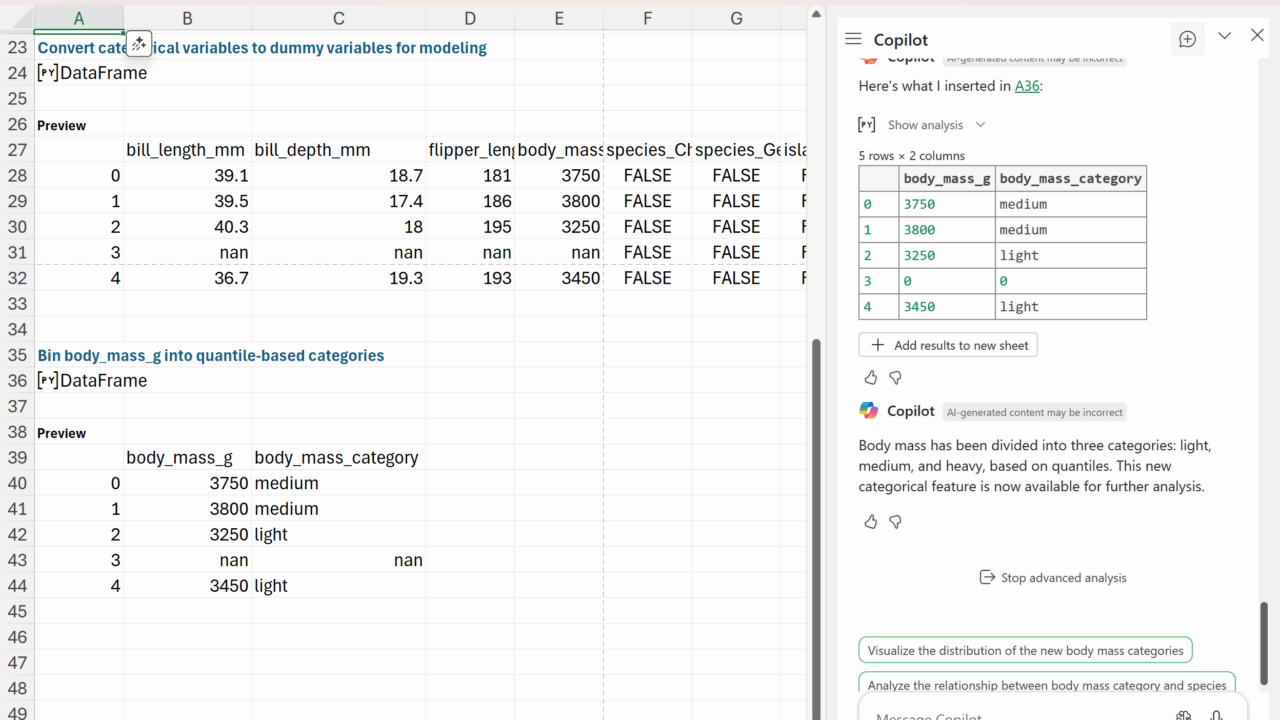Click thumbs down under the results table

coord(895,378)
